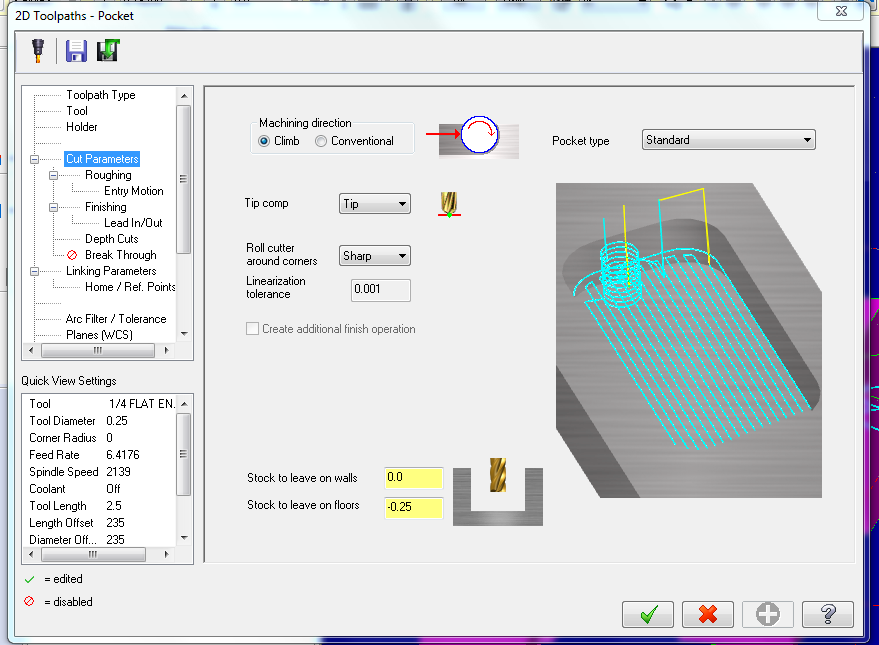Click the climb direction diagram icon

478,138
